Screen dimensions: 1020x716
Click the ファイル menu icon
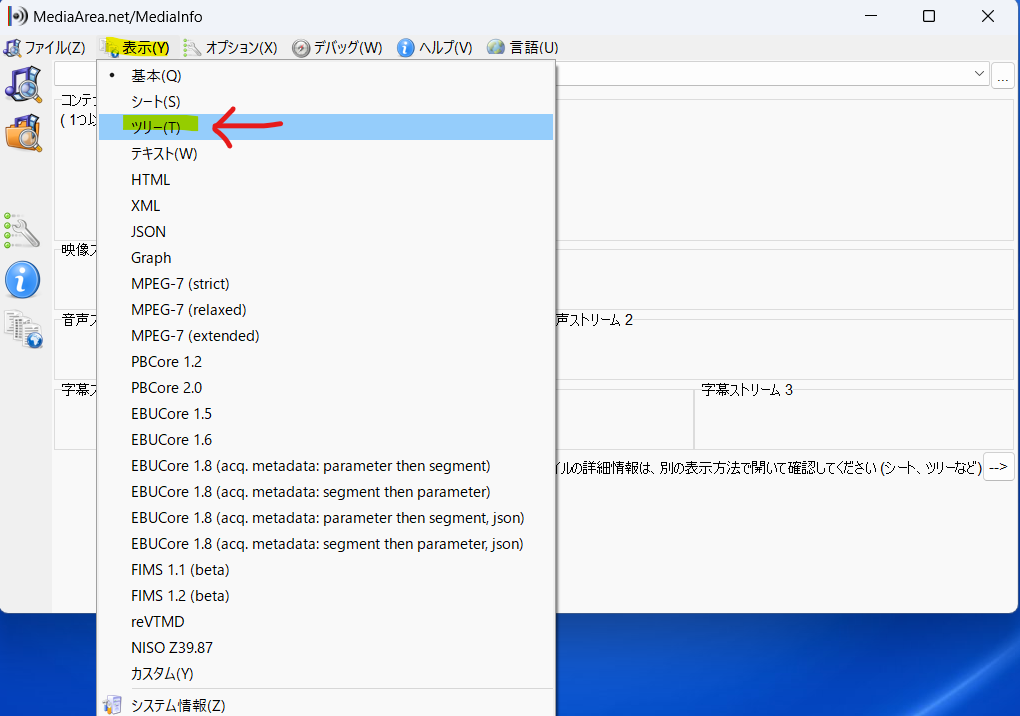(x=12, y=48)
